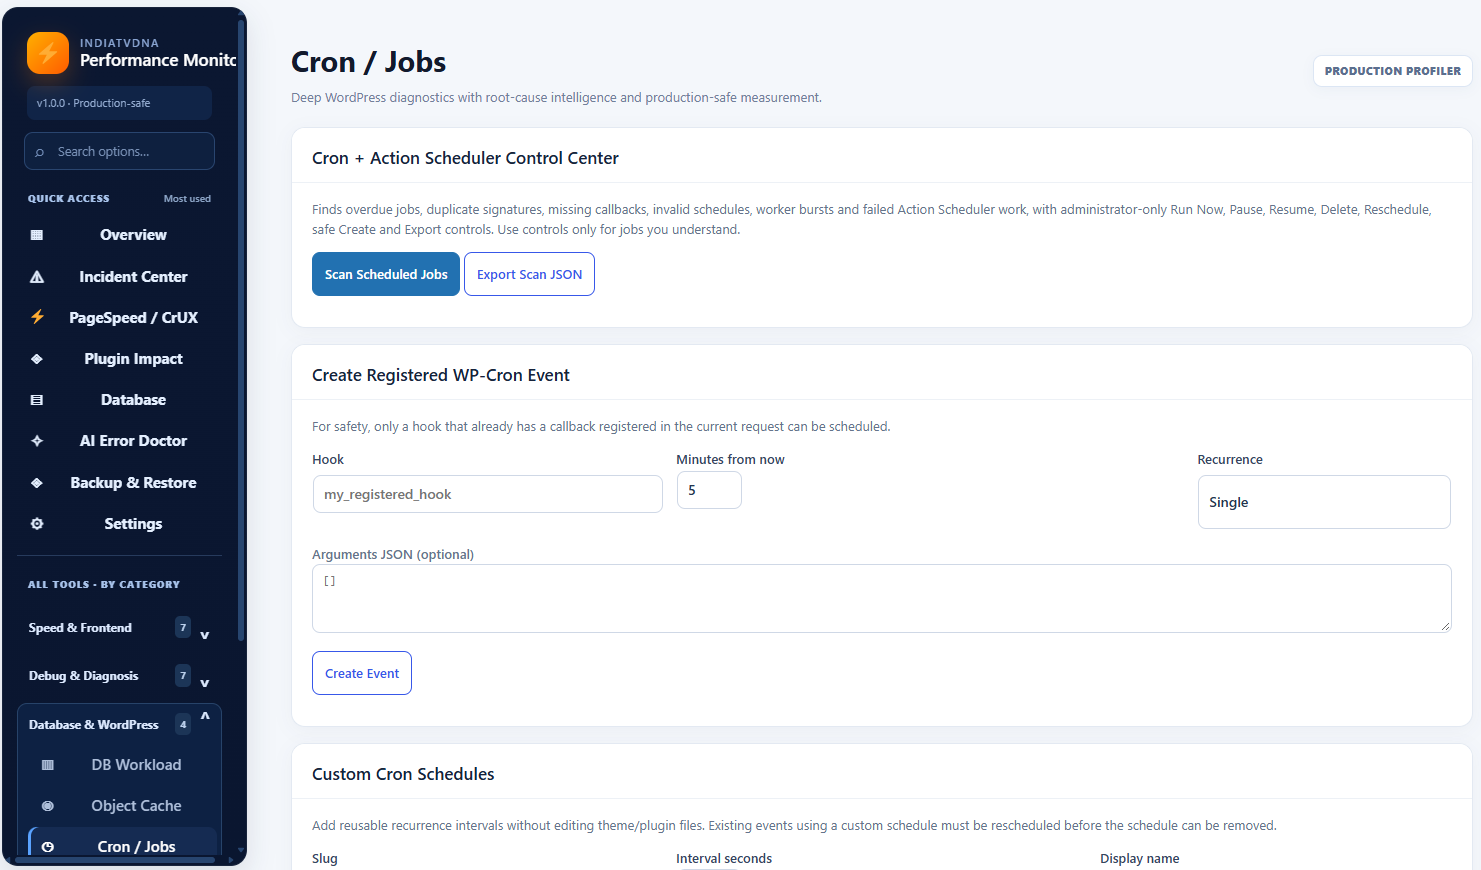The height and width of the screenshot is (870, 1481).
Task: Click the 'Most used' label
Action: (x=187, y=199)
